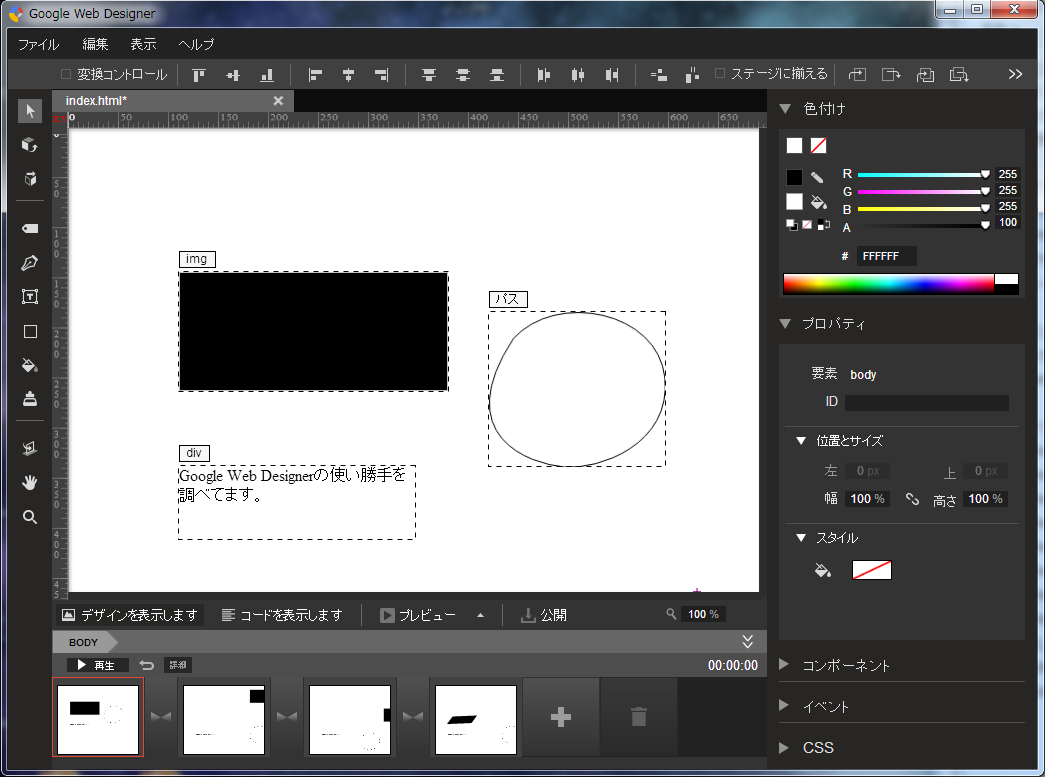
Task: Collapse the プロパティ panel
Action: (x=785, y=324)
